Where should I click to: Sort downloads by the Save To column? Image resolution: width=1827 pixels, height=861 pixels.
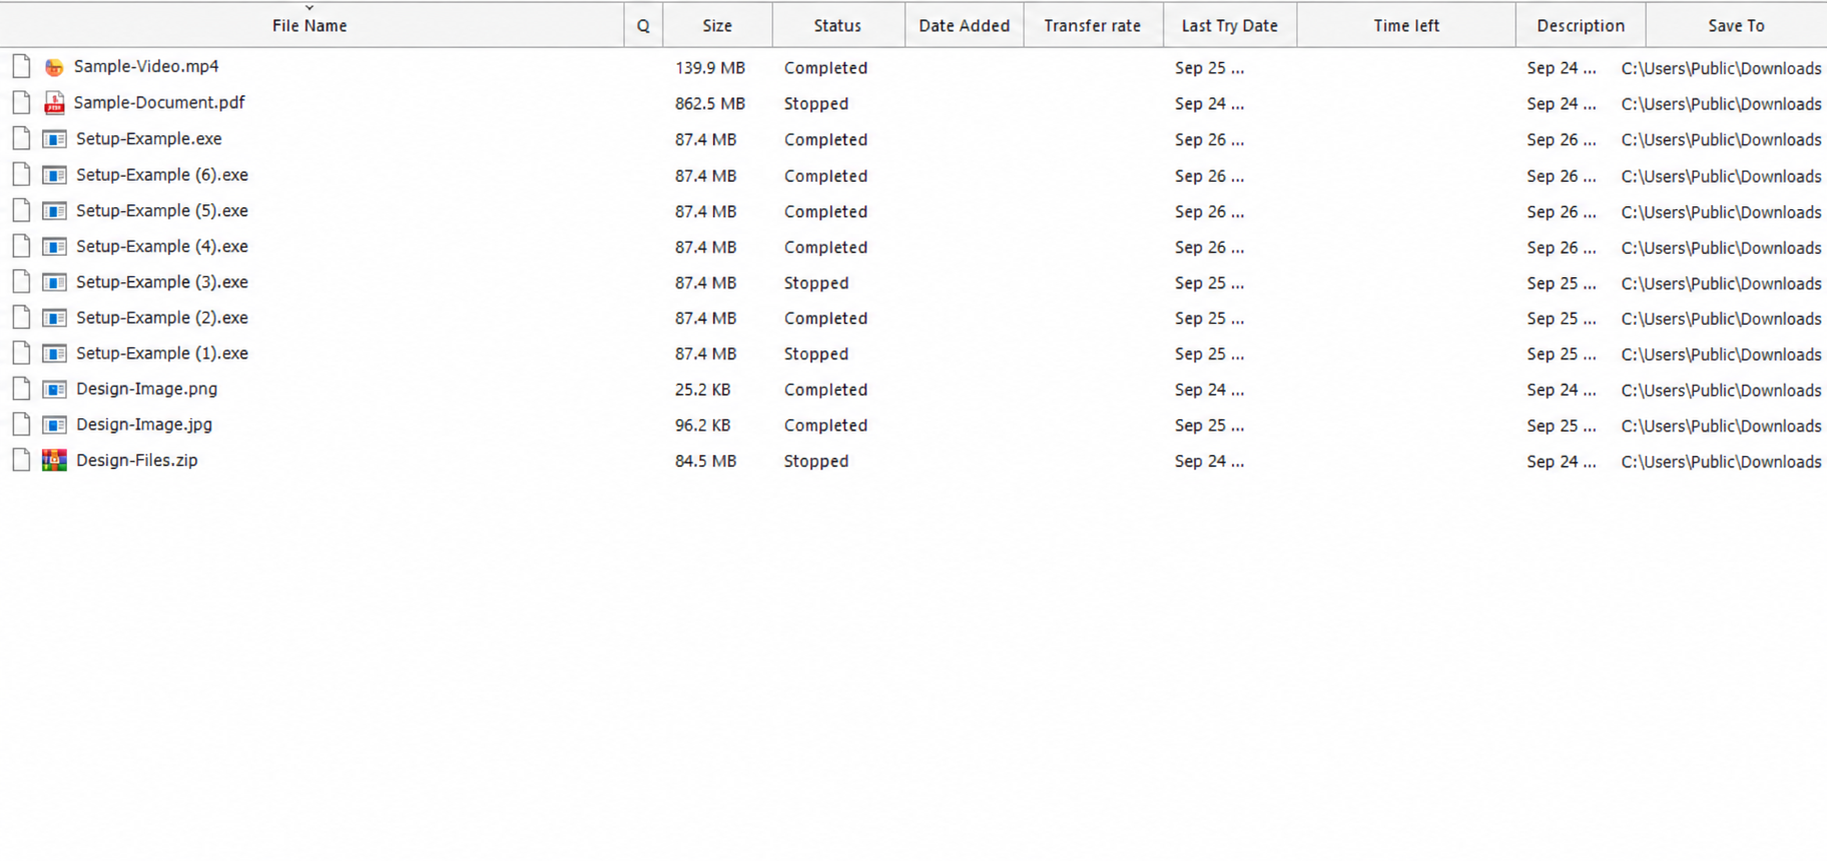point(1736,25)
